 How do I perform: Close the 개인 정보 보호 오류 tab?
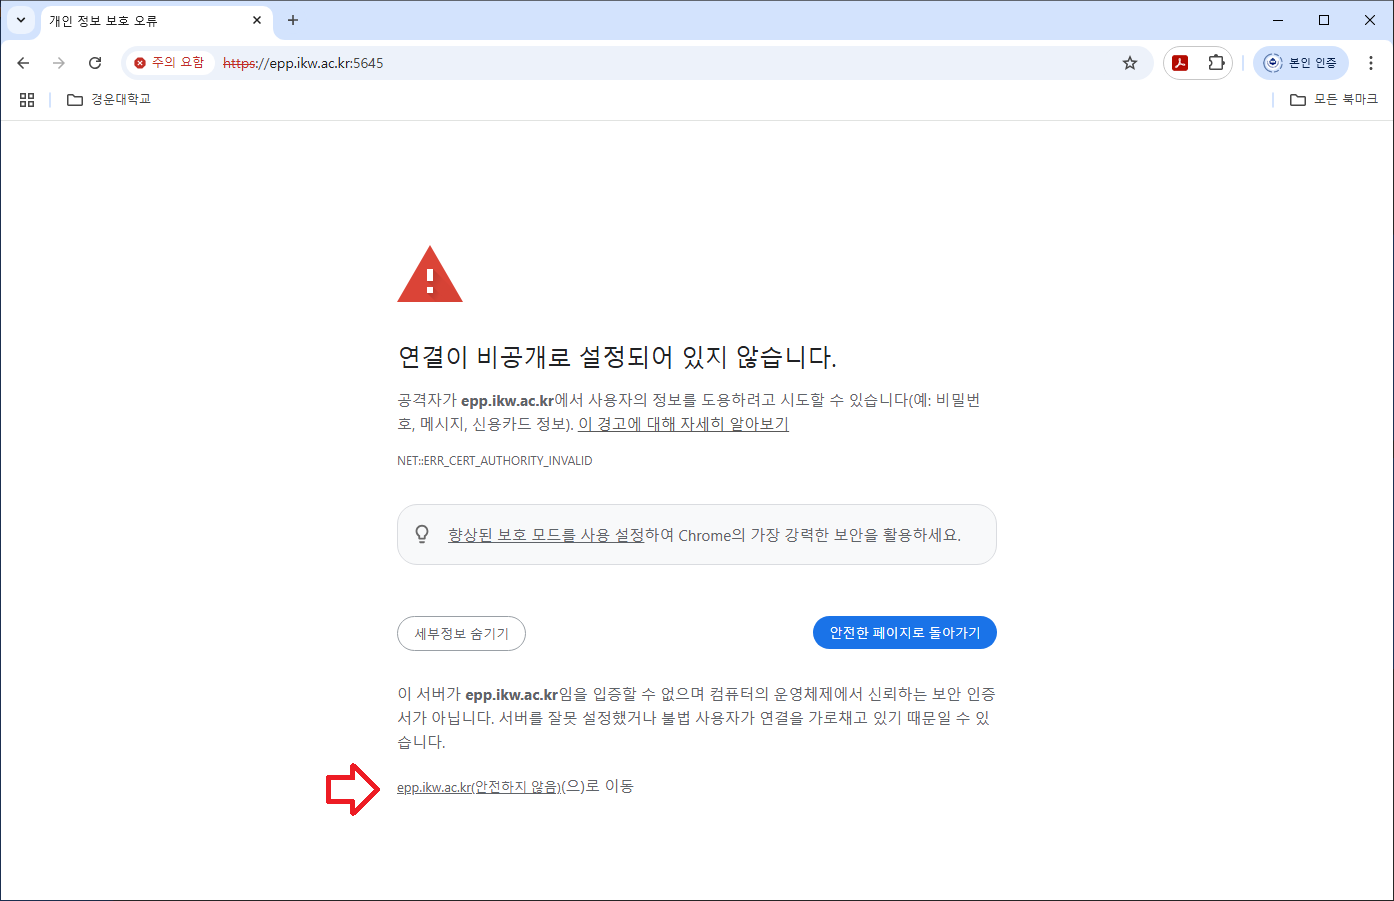coord(257,20)
